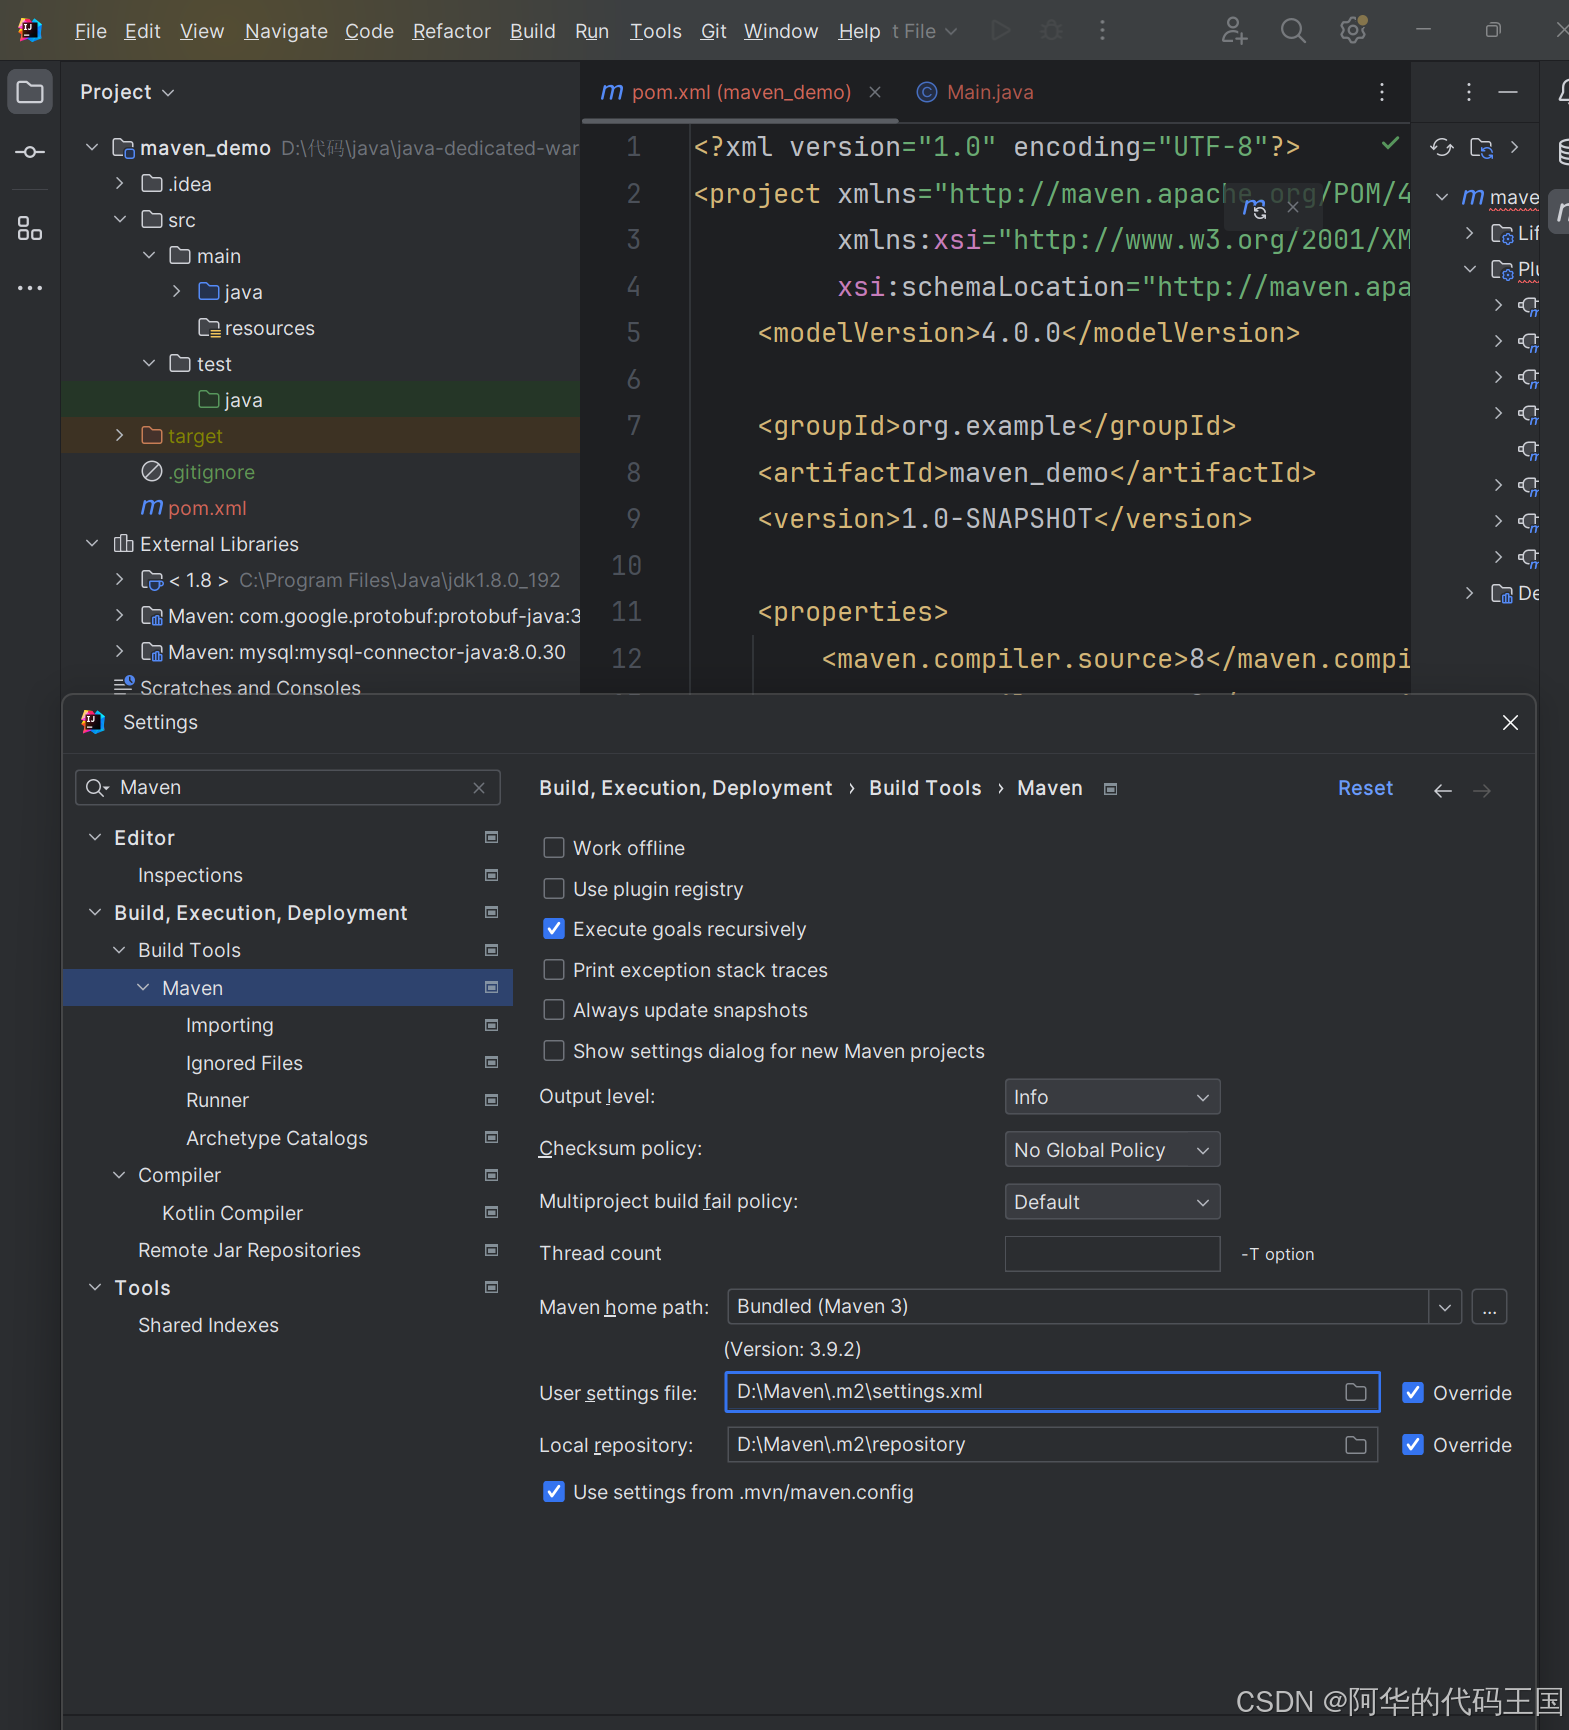Open editor tabs options vertical dots

1382,92
